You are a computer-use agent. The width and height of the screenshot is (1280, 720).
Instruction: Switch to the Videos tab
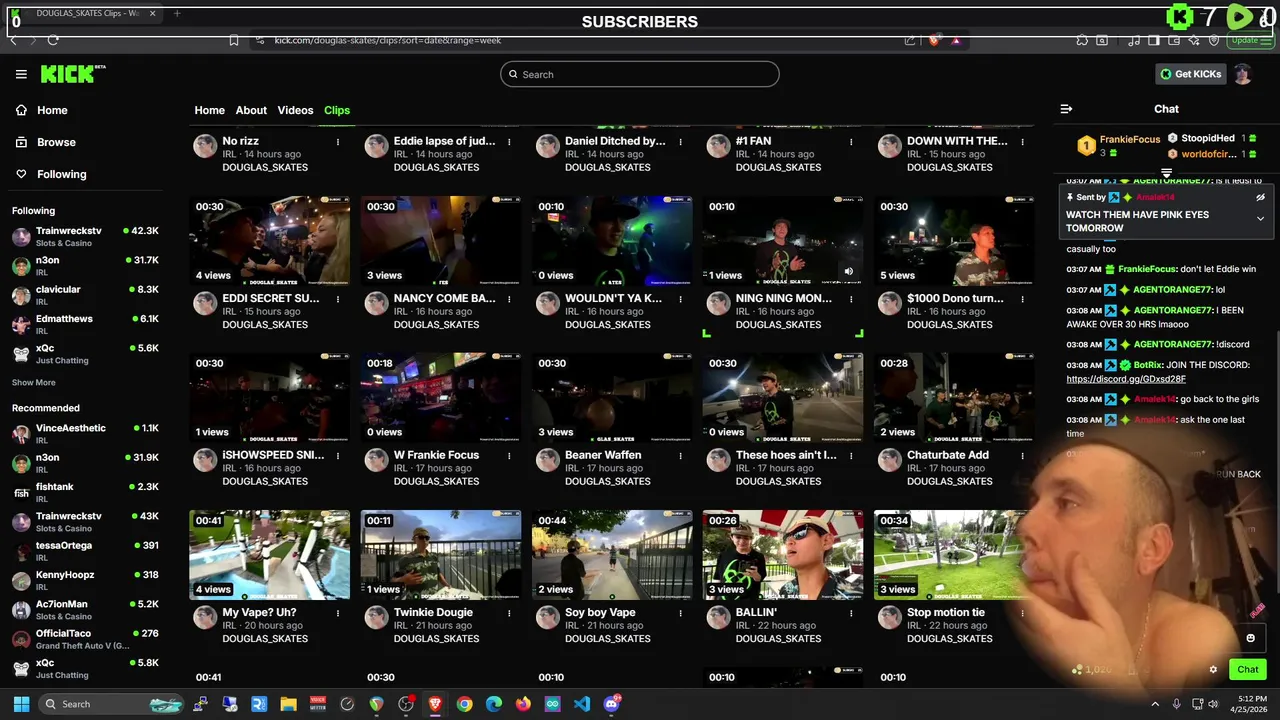[295, 110]
